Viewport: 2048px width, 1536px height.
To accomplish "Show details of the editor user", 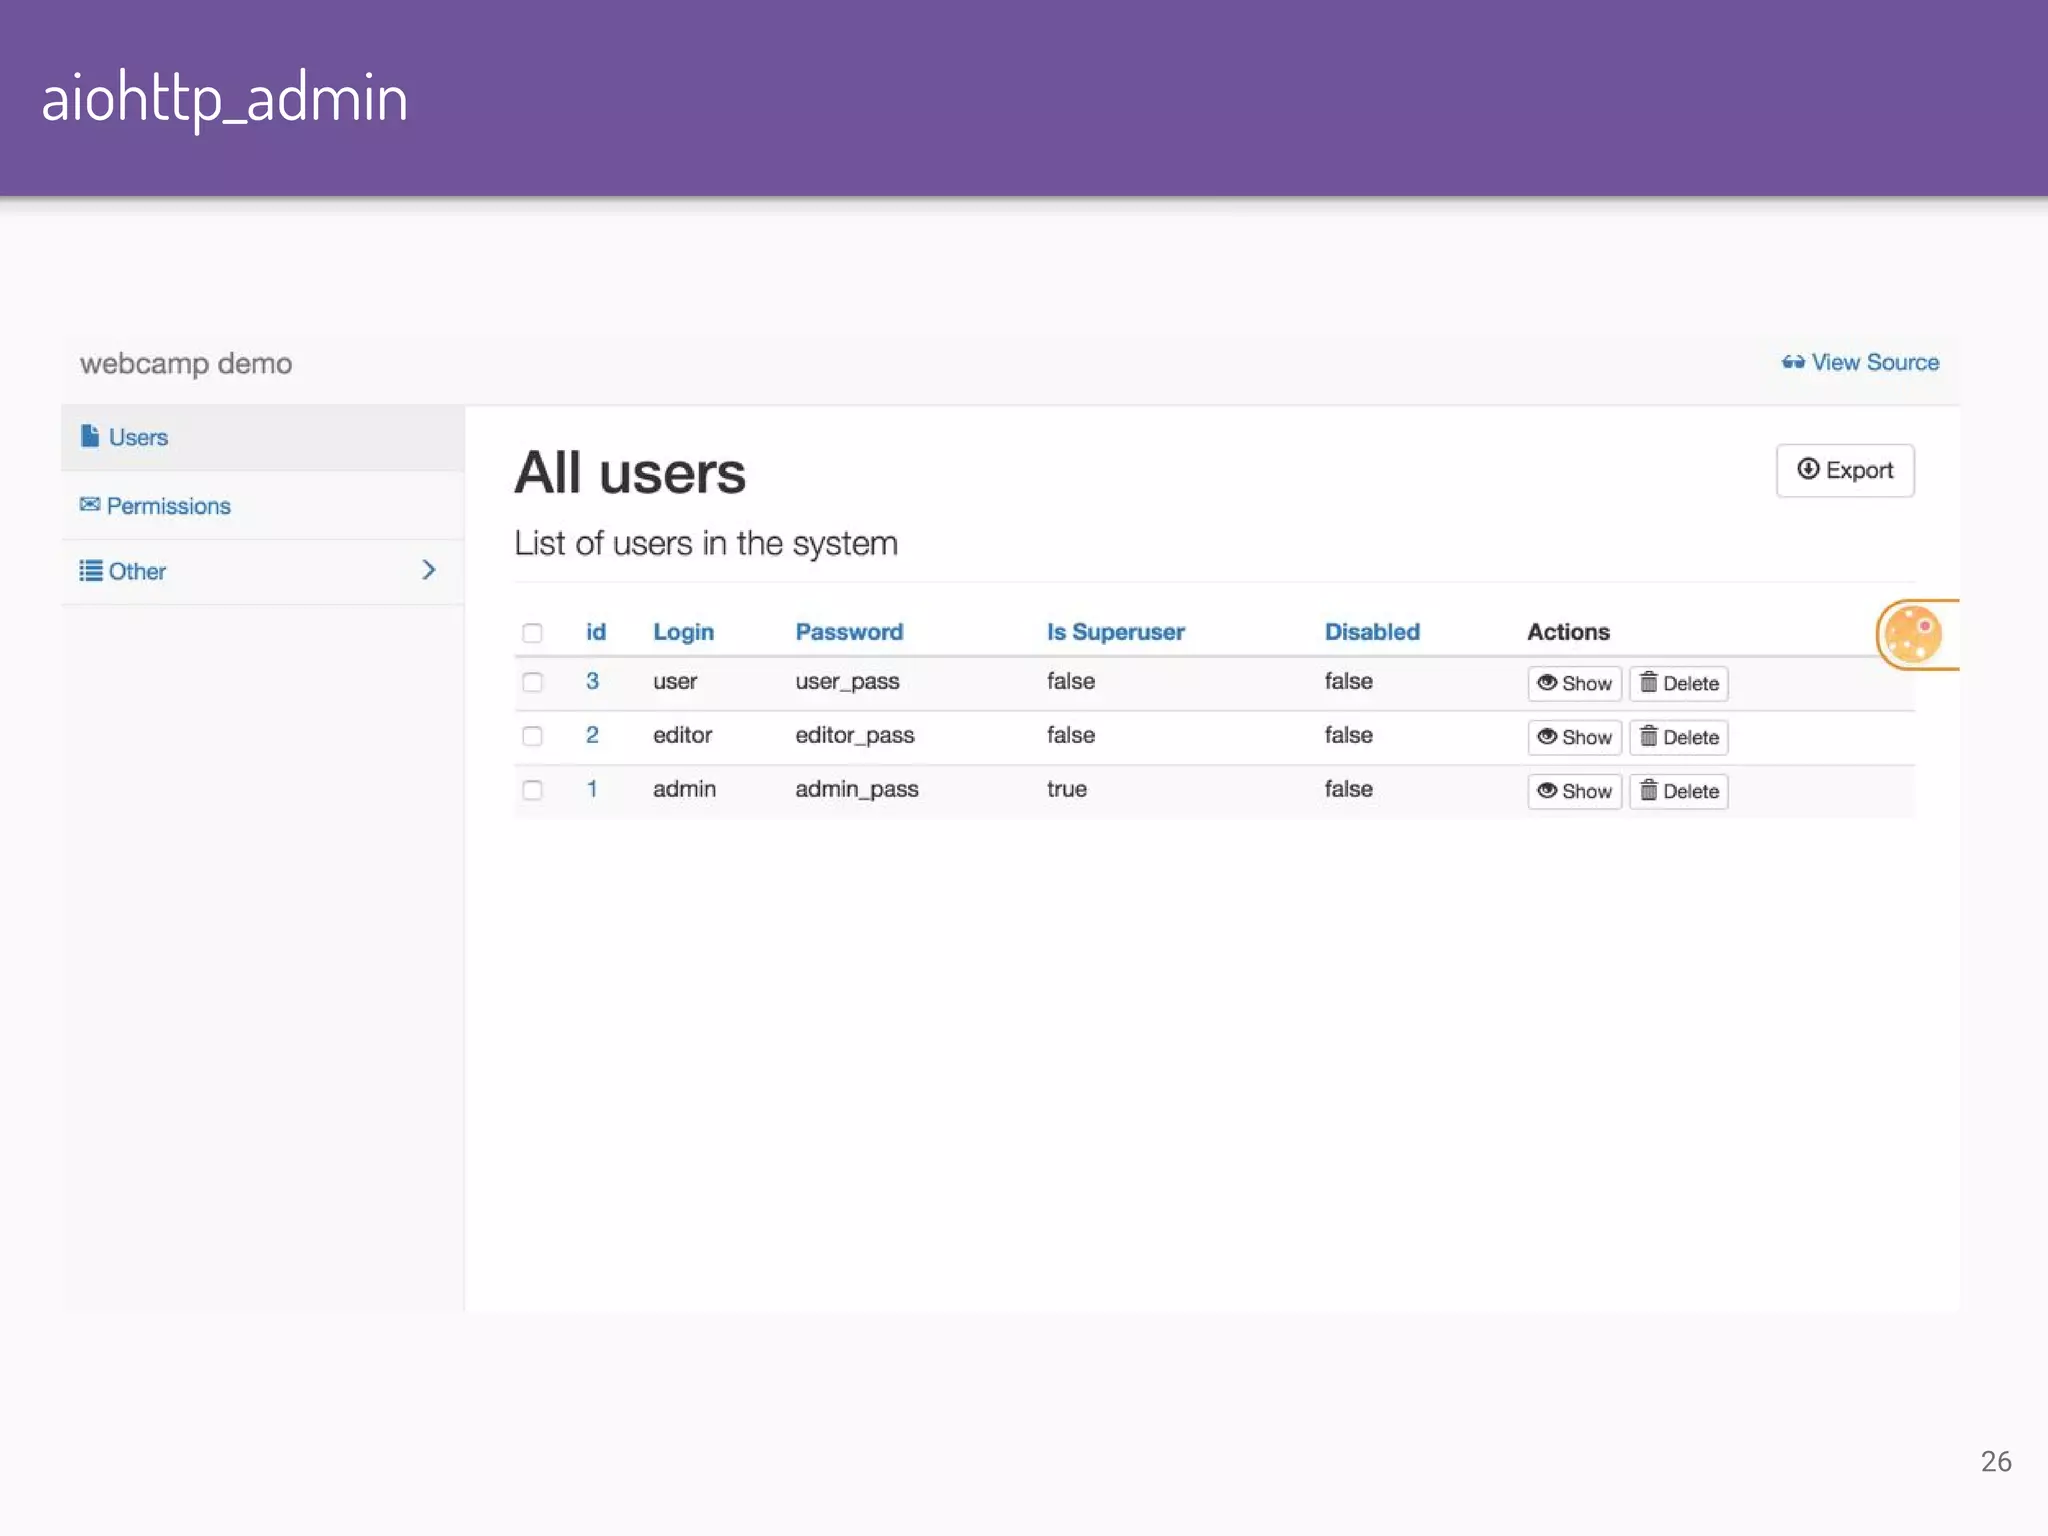I will [x=1574, y=738].
